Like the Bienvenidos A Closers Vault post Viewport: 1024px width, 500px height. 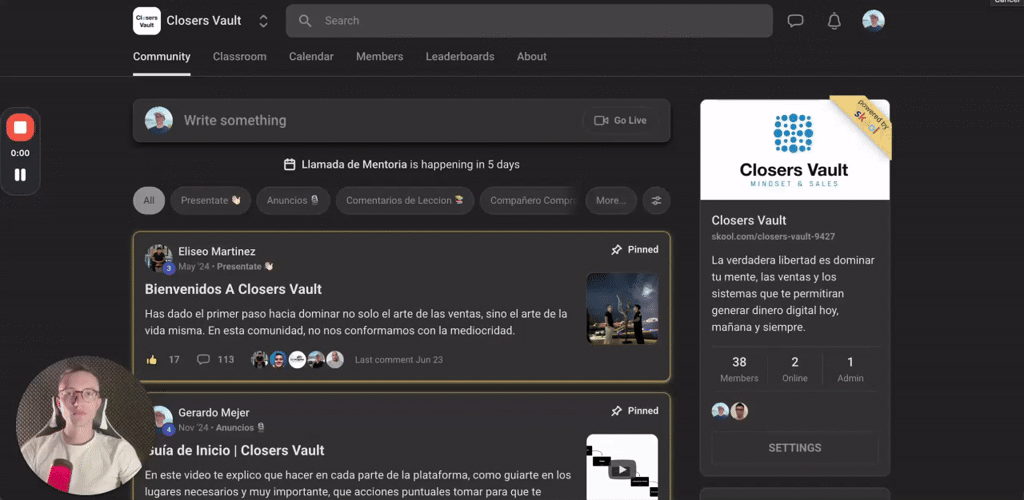click(152, 360)
